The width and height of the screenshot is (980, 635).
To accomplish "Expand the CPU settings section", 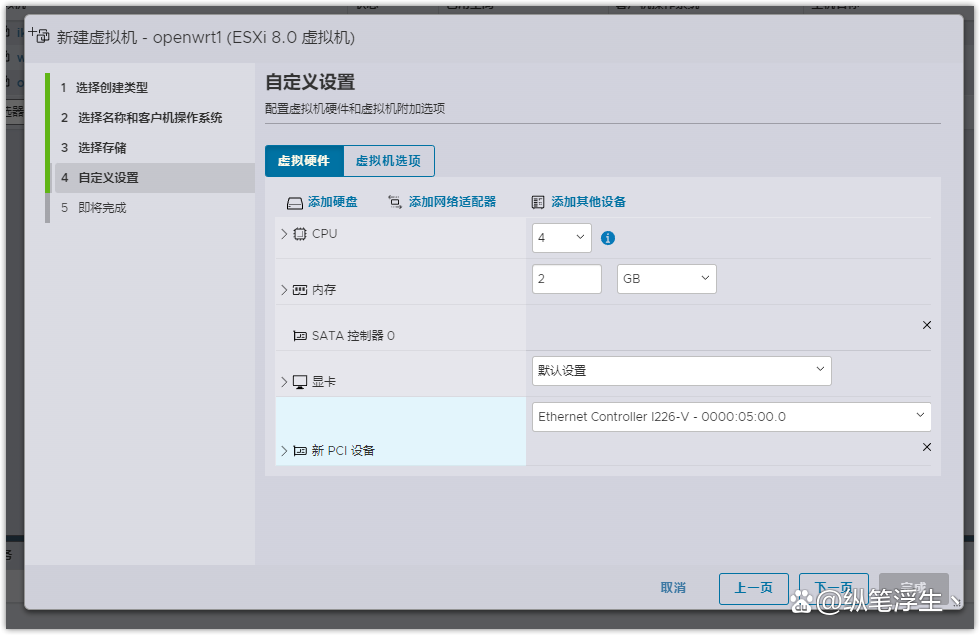I will [284, 233].
